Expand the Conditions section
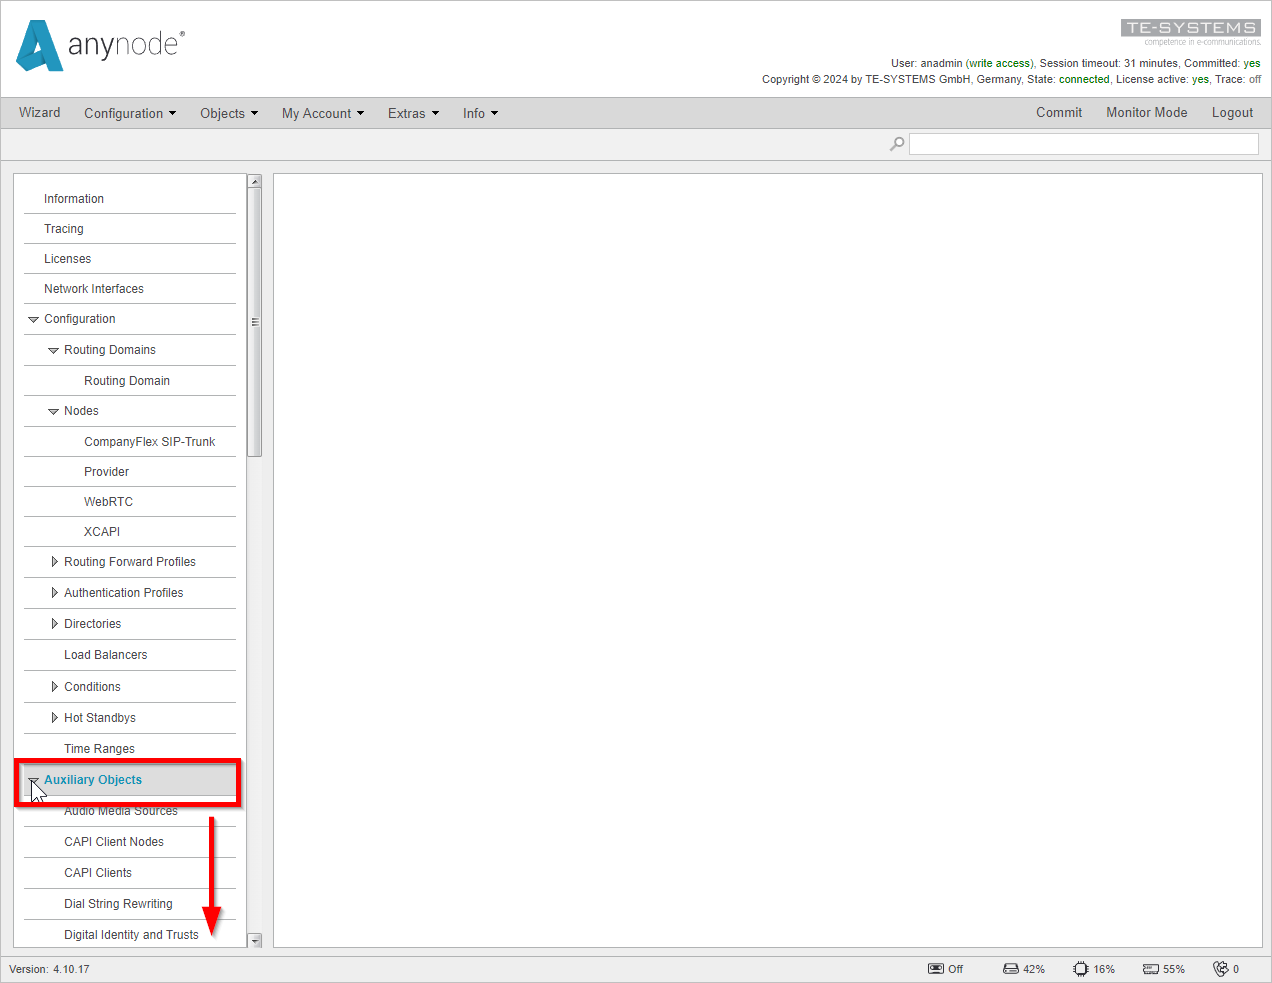Image resolution: width=1272 pixels, height=983 pixels. [56, 687]
